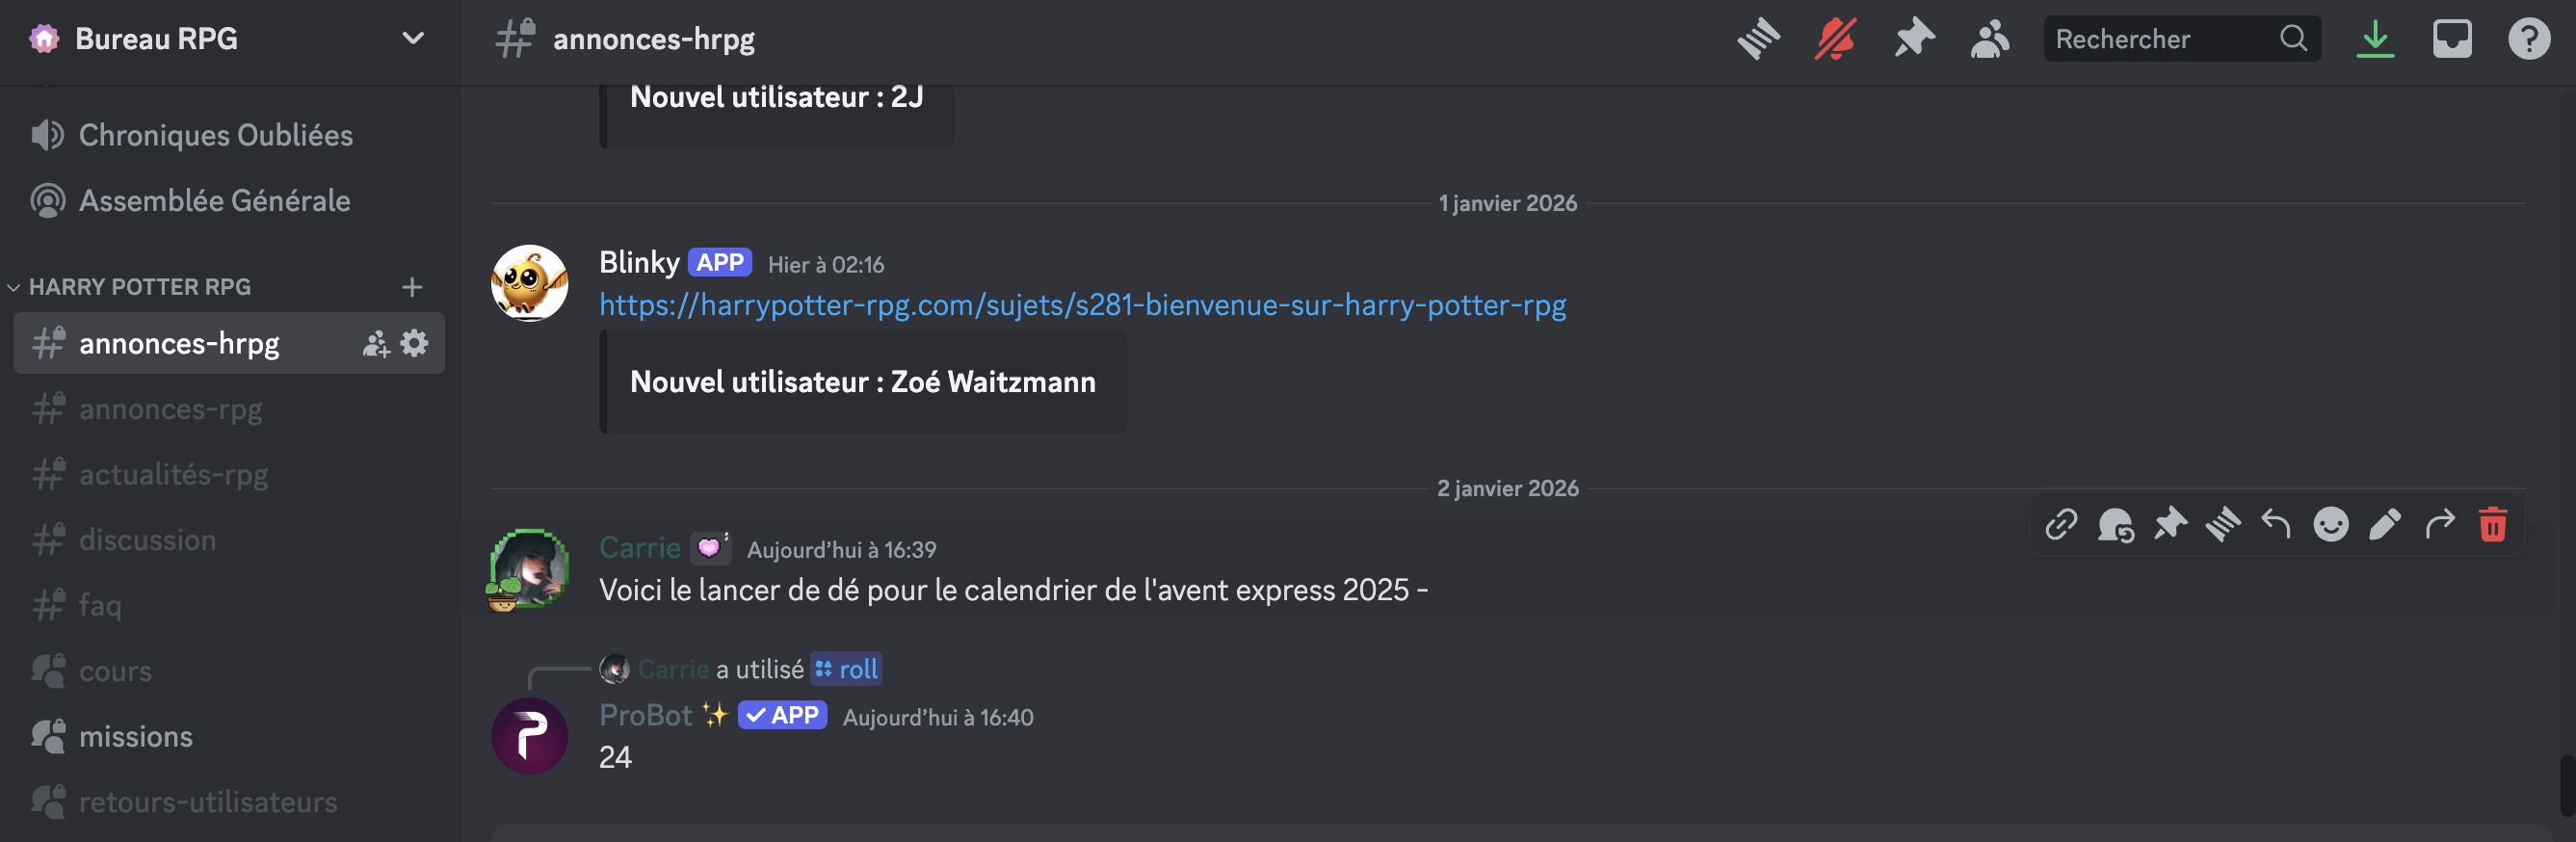Add a reaction to Carrie's message
Viewport: 2576px width, 842px height.
click(2330, 524)
